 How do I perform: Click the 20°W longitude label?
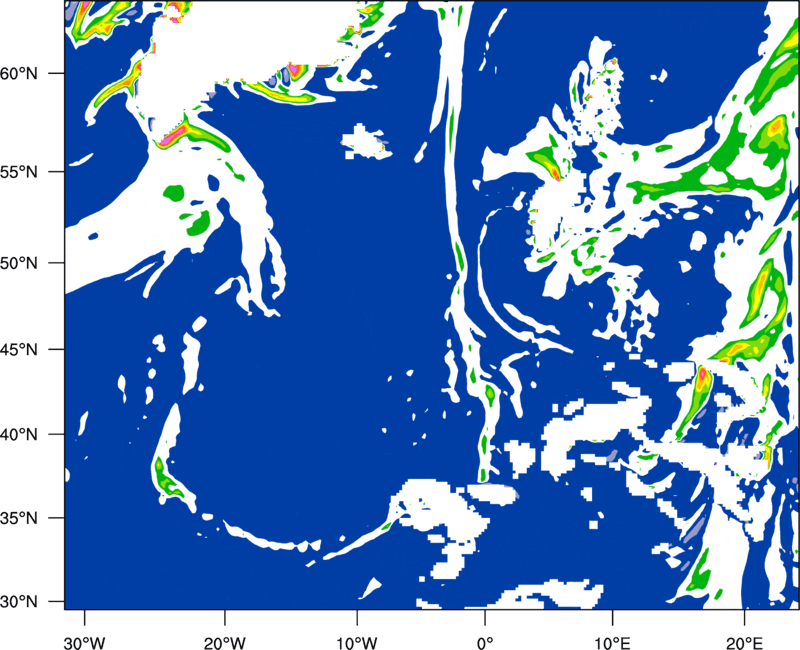point(224,642)
